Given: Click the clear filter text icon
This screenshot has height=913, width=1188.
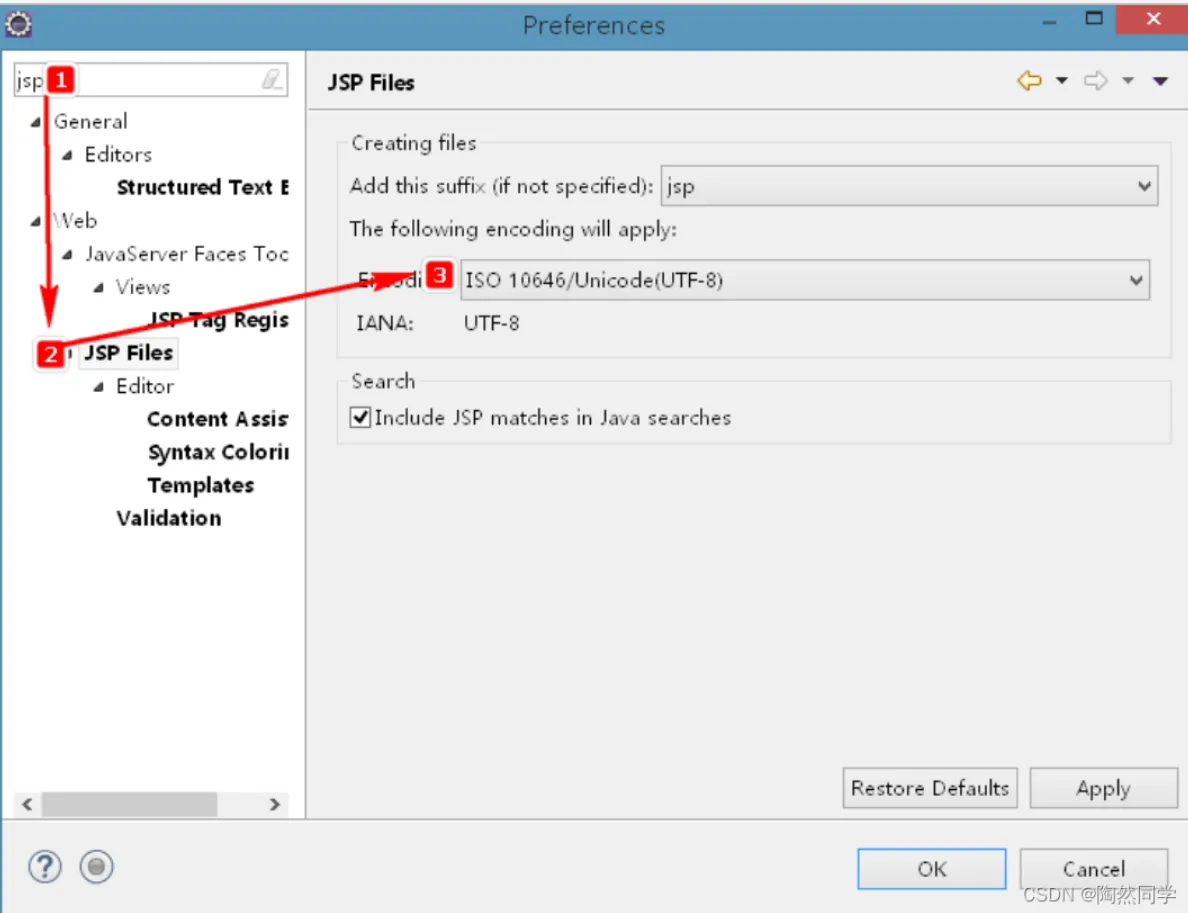Looking at the screenshot, I should click(271, 79).
